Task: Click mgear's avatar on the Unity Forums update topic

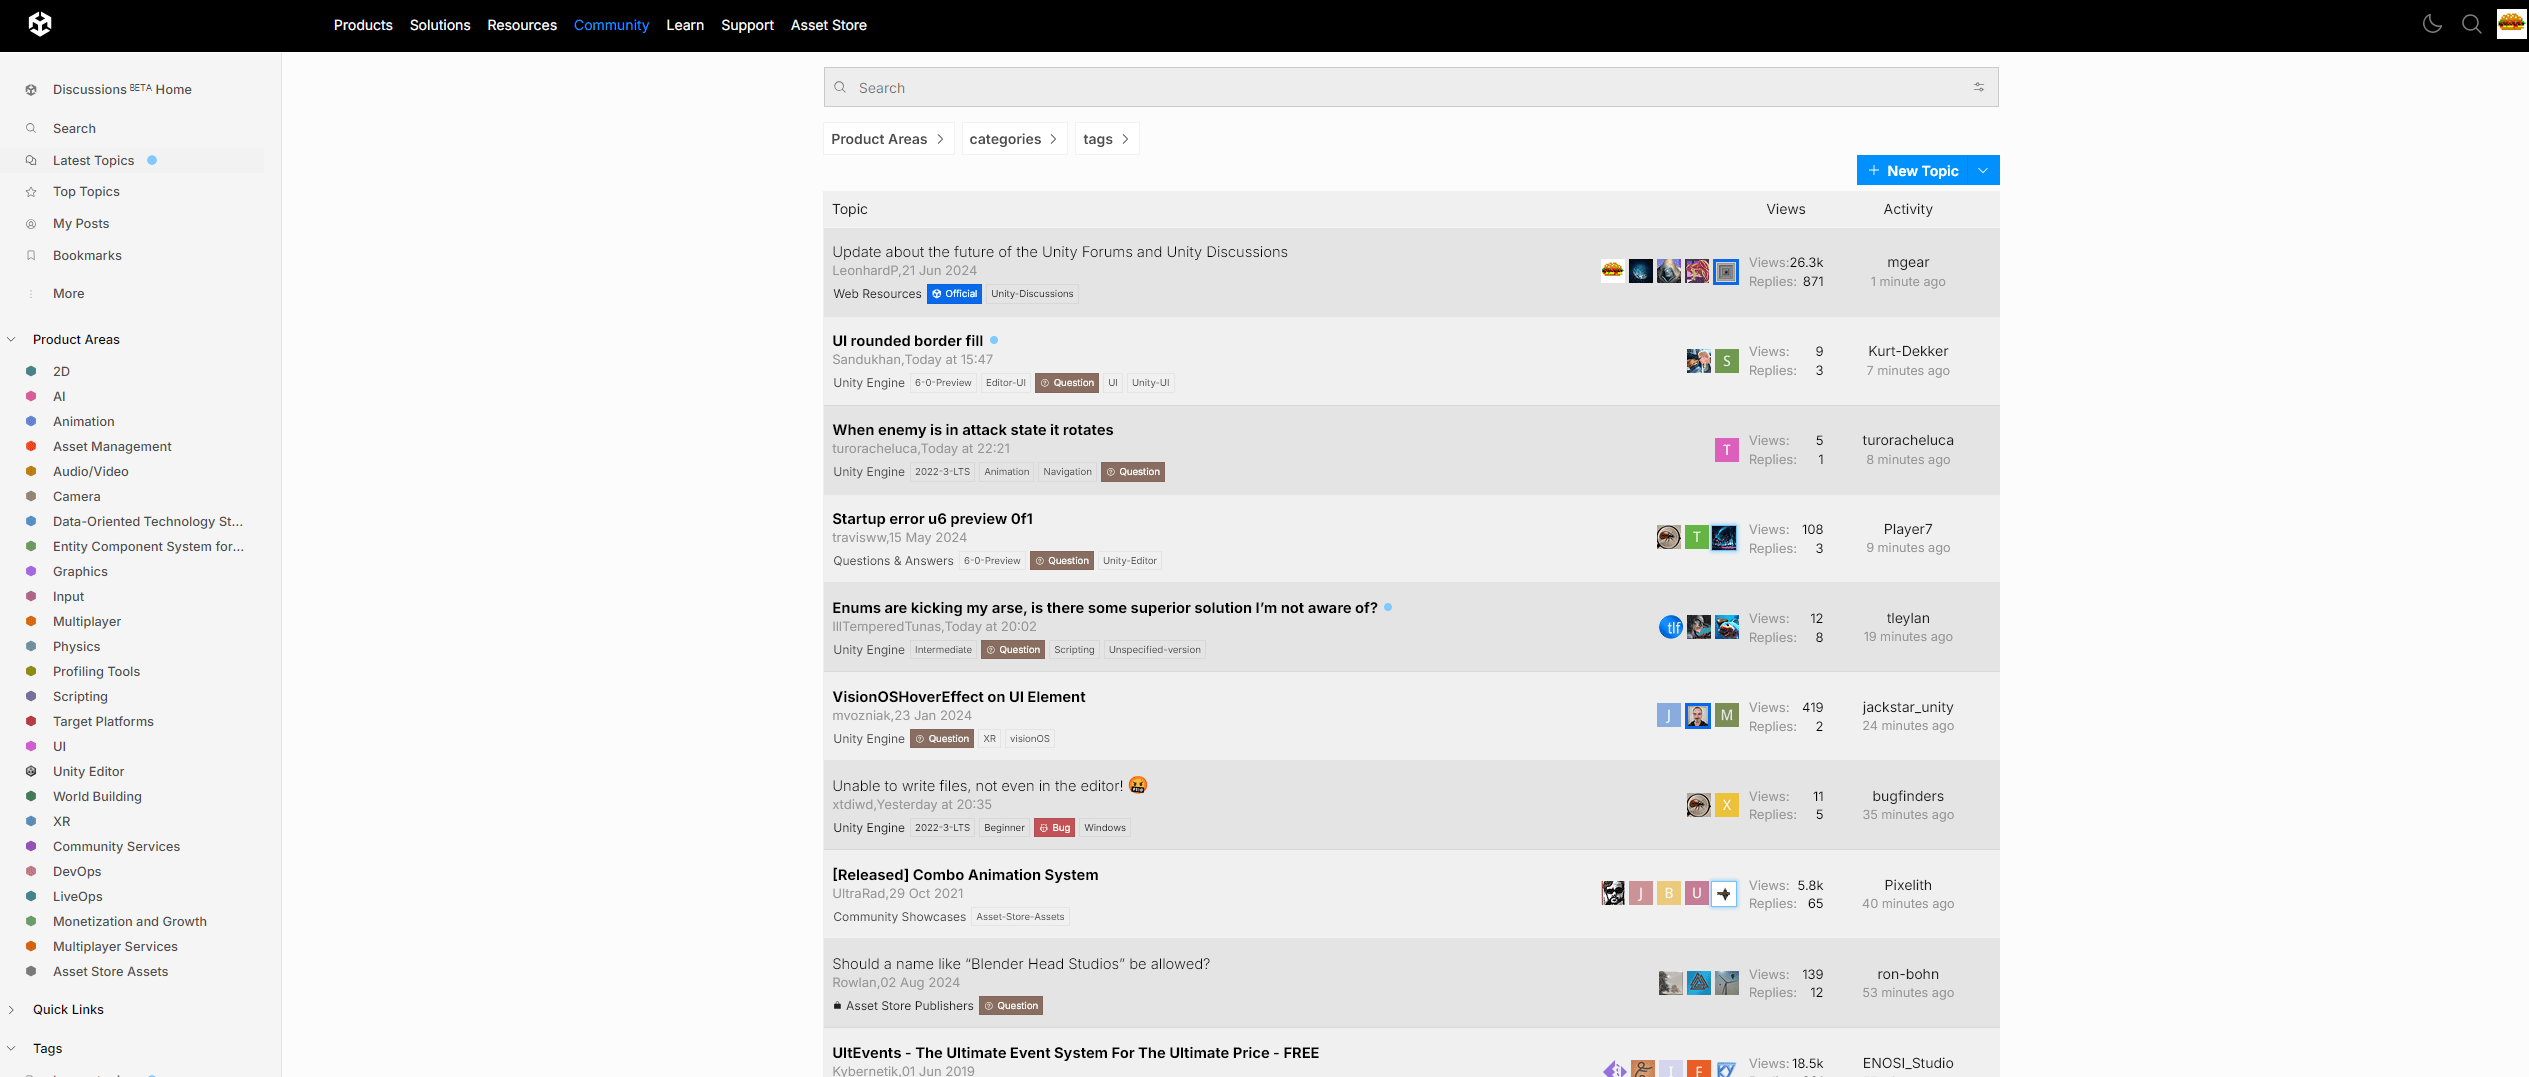Action: [x=1613, y=271]
